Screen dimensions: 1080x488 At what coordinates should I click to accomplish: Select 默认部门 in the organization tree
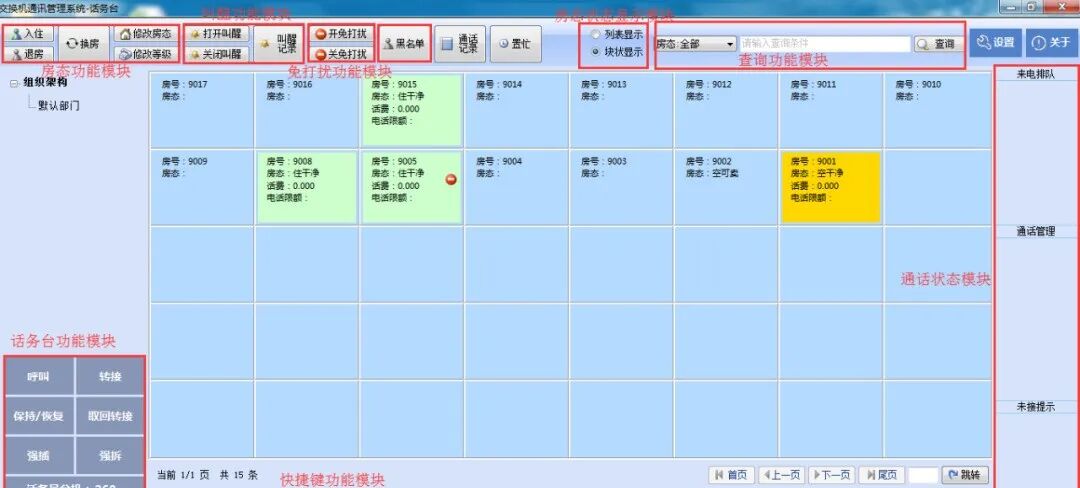coord(59,105)
